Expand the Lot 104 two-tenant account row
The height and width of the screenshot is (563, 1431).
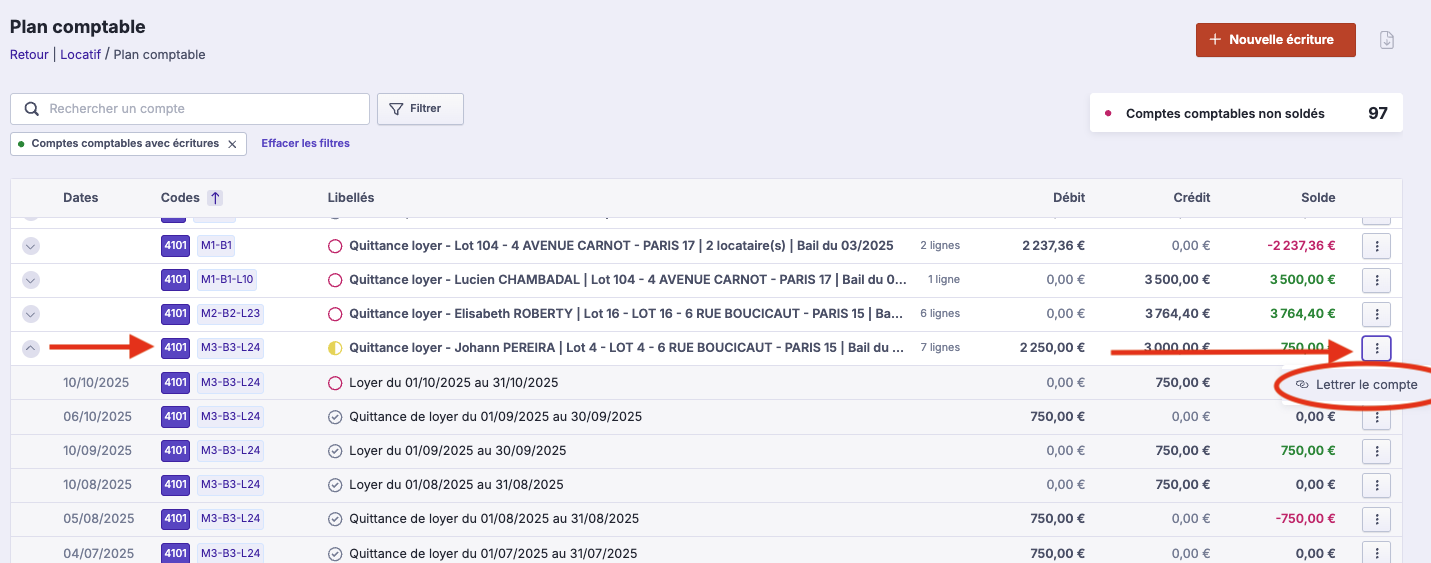pos(31,246)
